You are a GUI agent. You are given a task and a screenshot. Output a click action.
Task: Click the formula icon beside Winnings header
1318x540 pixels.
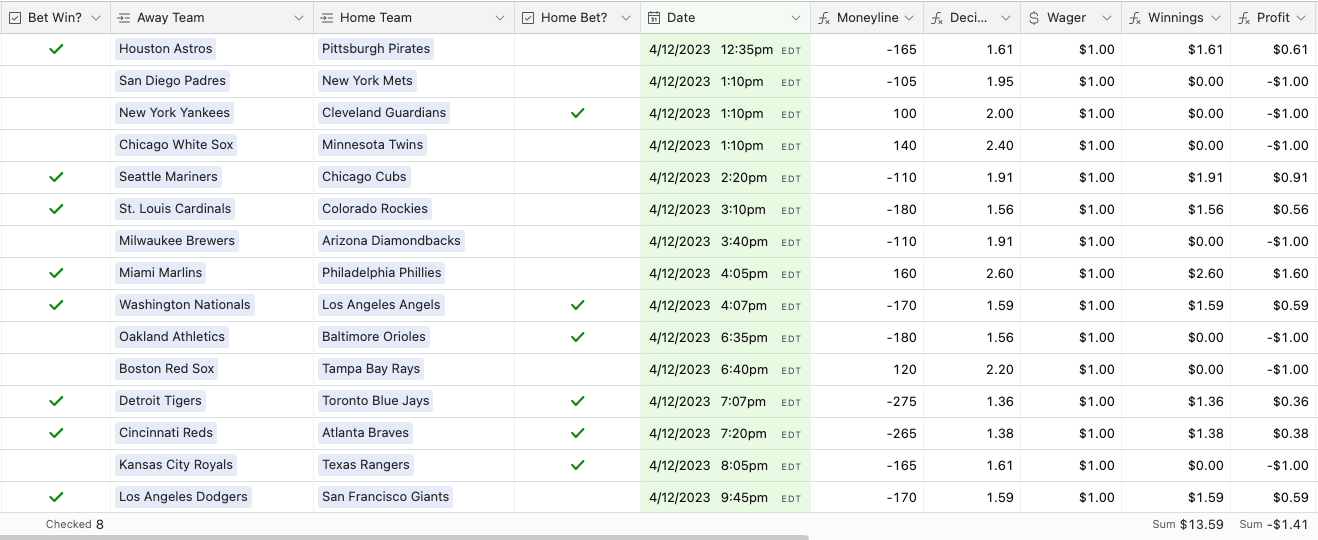point(1135,18)
